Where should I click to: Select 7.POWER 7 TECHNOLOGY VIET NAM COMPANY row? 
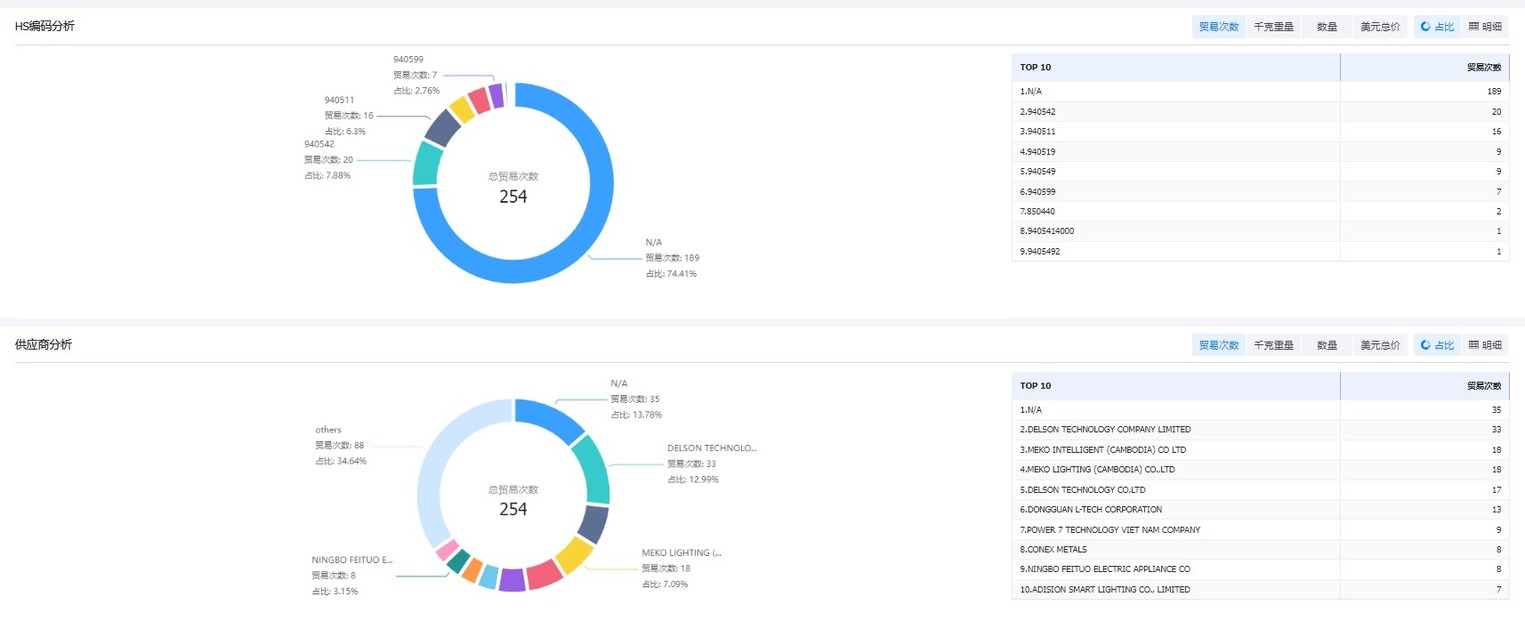tap(1260, 529)
